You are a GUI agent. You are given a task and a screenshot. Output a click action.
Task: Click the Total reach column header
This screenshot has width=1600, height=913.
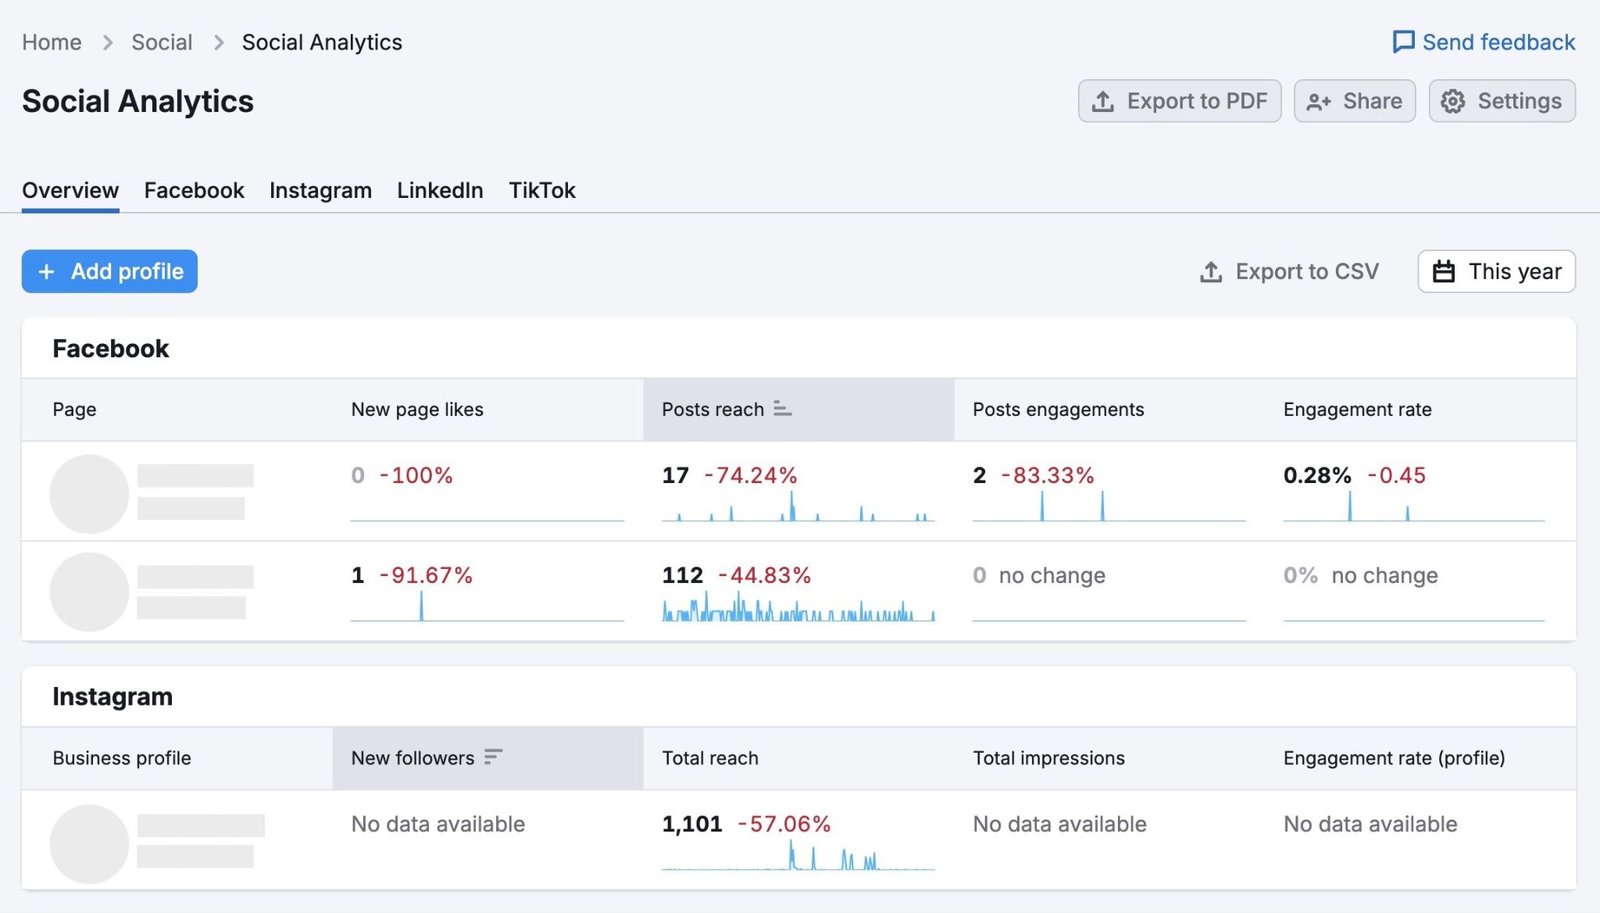pos(710,758)
